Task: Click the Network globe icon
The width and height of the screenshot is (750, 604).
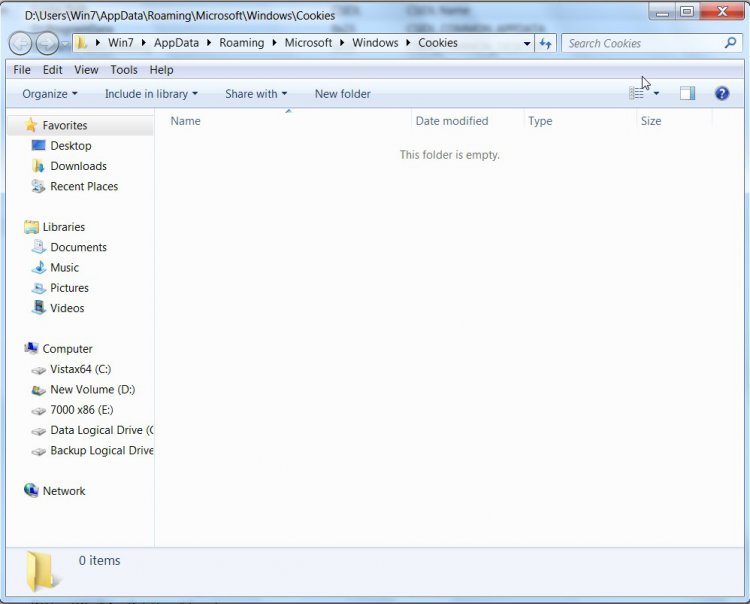Action: [x=31, y=490]
